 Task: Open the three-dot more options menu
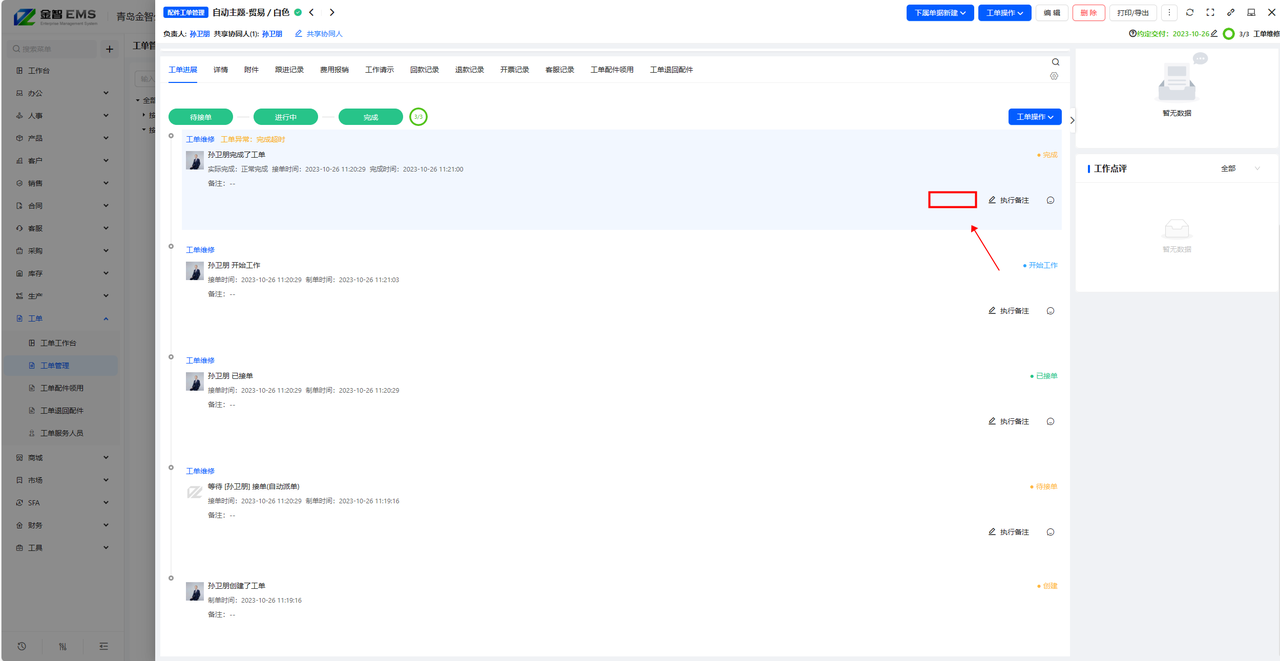tap(1169, 13)
